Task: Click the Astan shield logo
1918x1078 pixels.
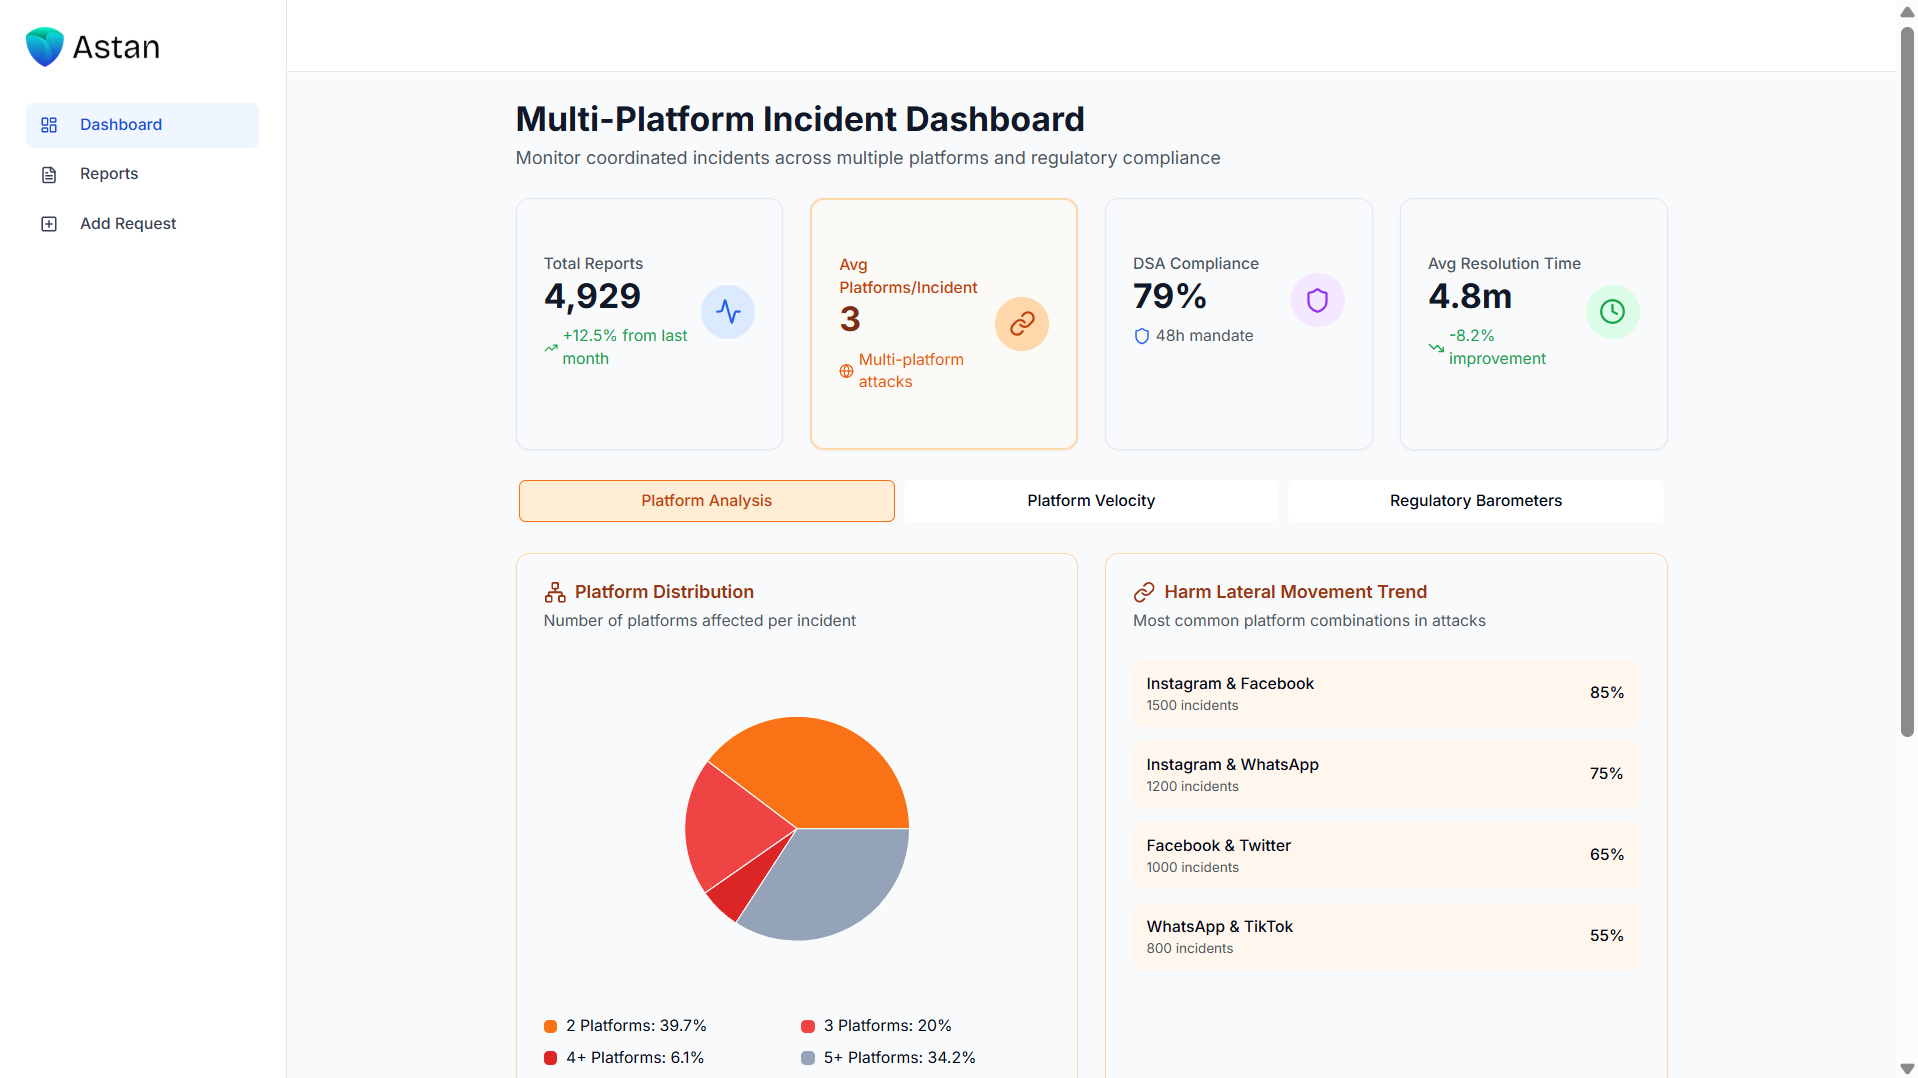Action: (44, 46)
